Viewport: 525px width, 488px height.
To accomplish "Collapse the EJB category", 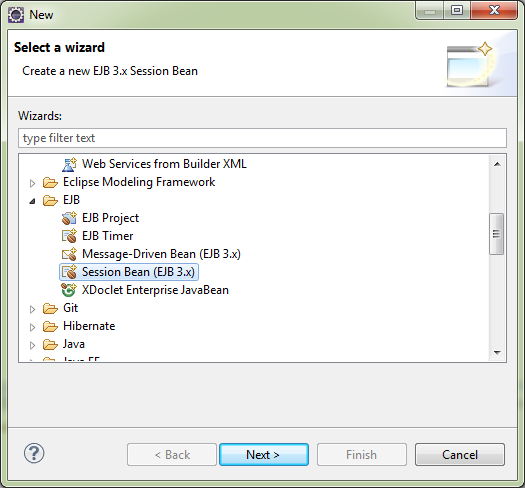I will pyautogui.click(x=32, y=201).
